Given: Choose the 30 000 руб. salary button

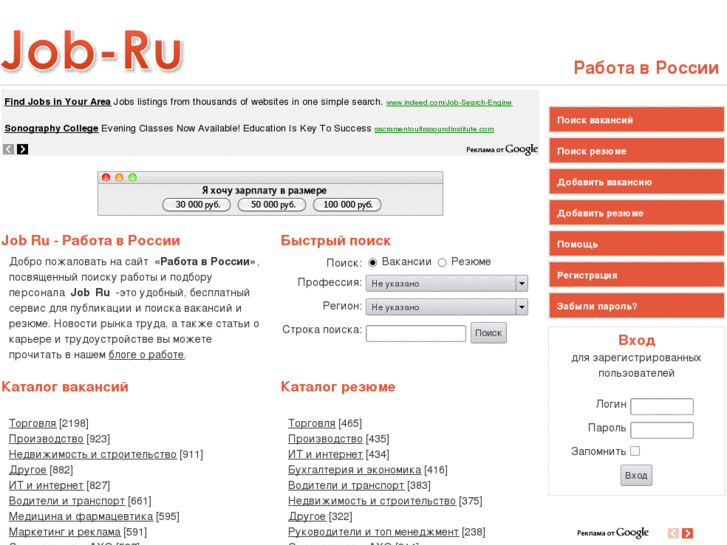Looking at the screenshot, I should pyautogui.click(x=197, y=205).
